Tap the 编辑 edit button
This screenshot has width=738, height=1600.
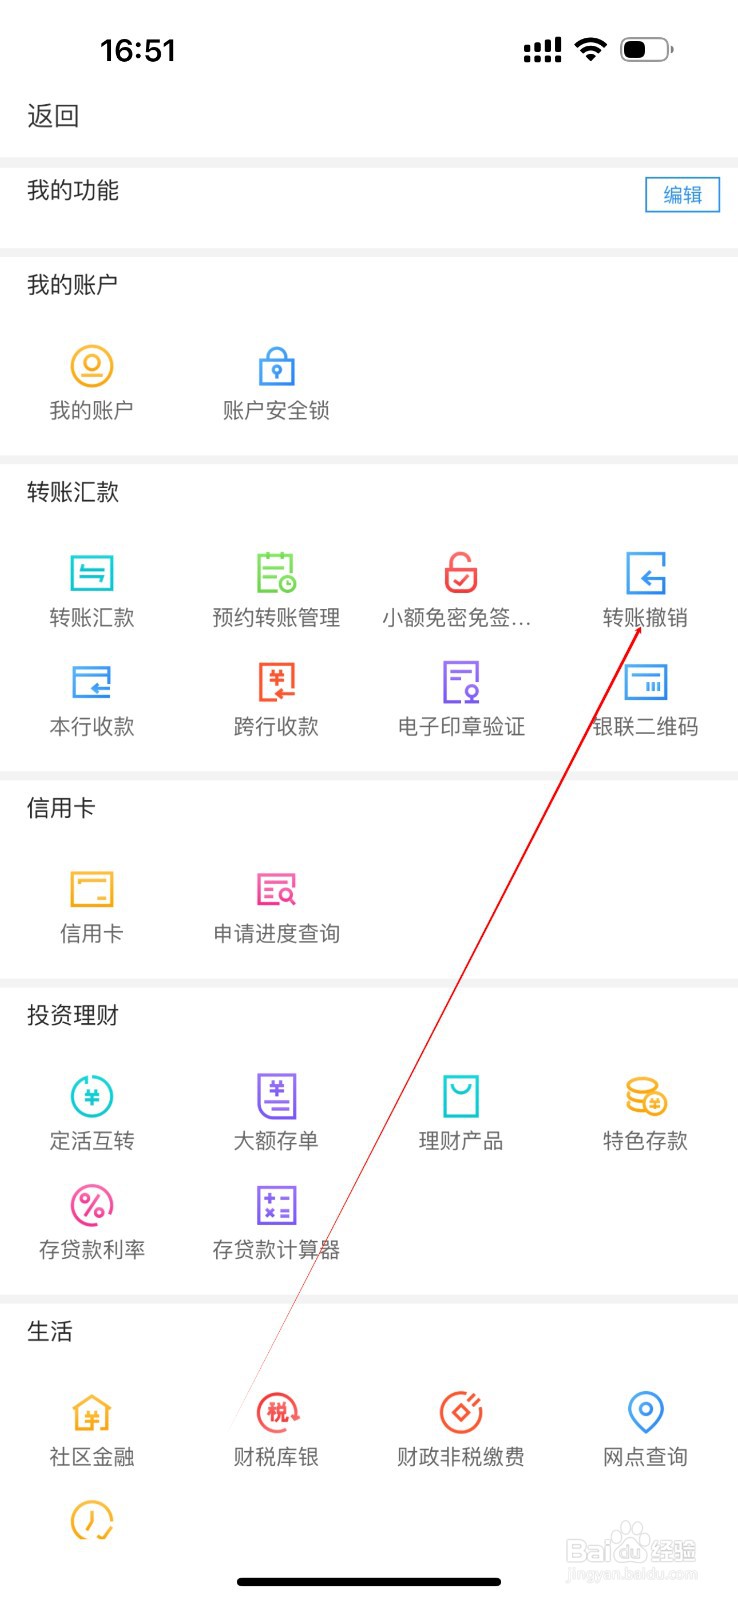pos(683,195)
